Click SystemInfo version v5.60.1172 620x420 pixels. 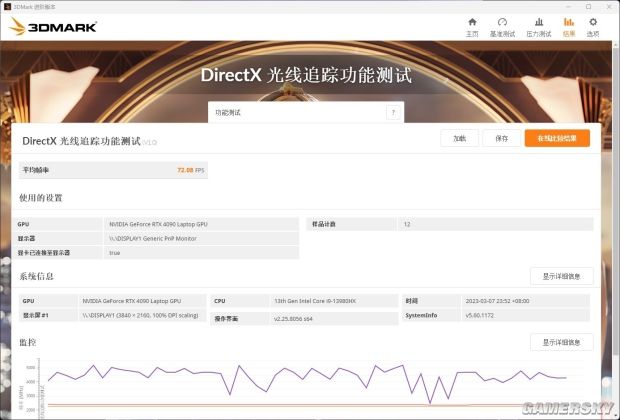[x=479, y=315]
